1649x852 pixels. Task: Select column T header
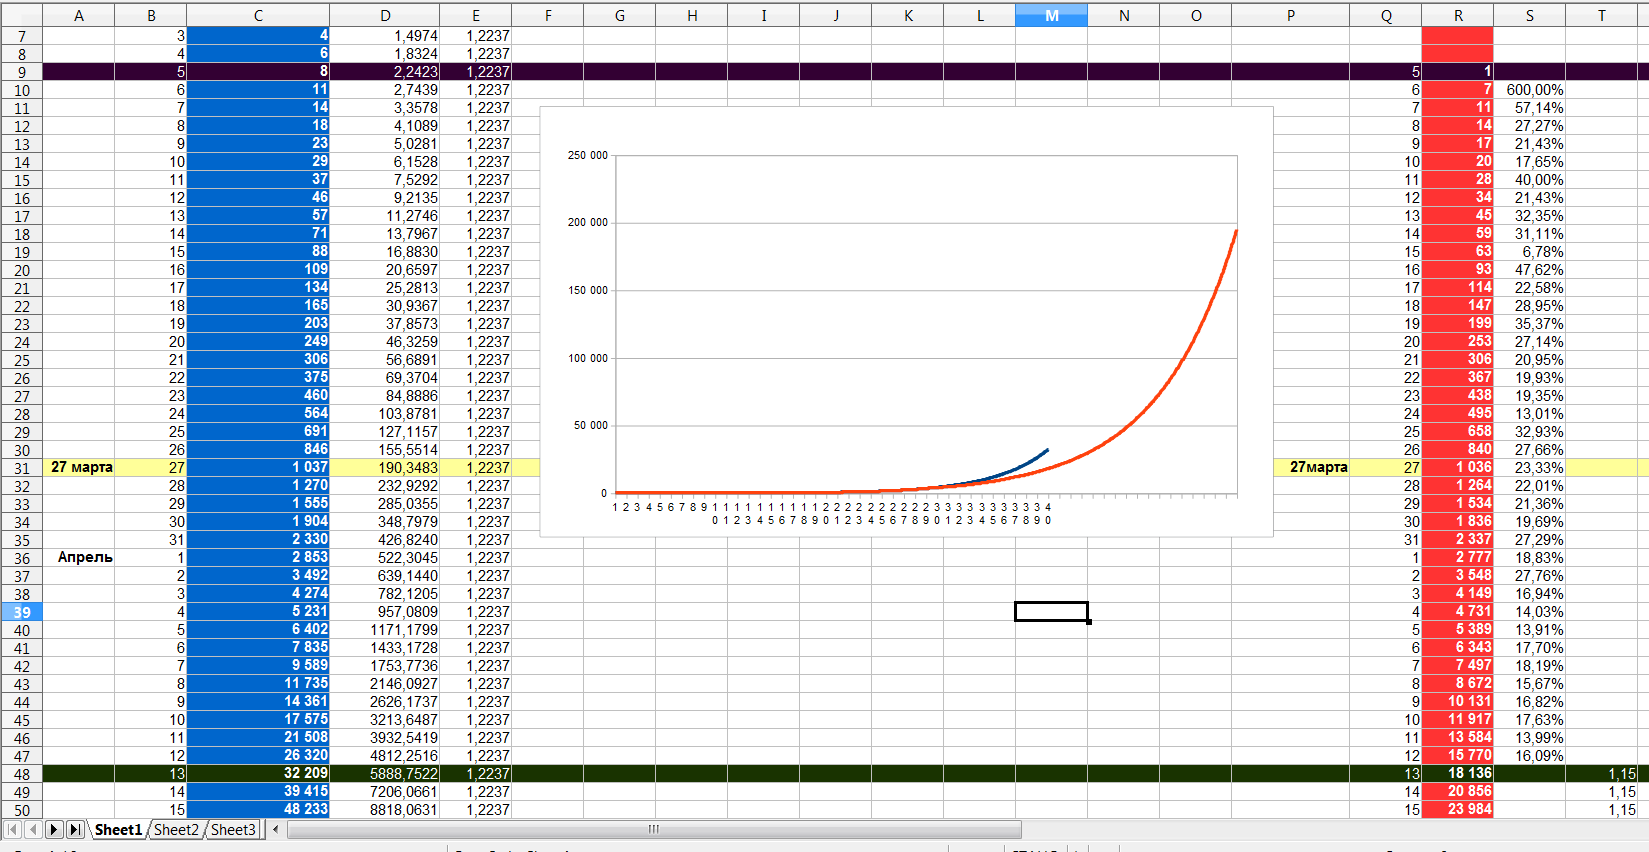click(x=1602, y=15)
